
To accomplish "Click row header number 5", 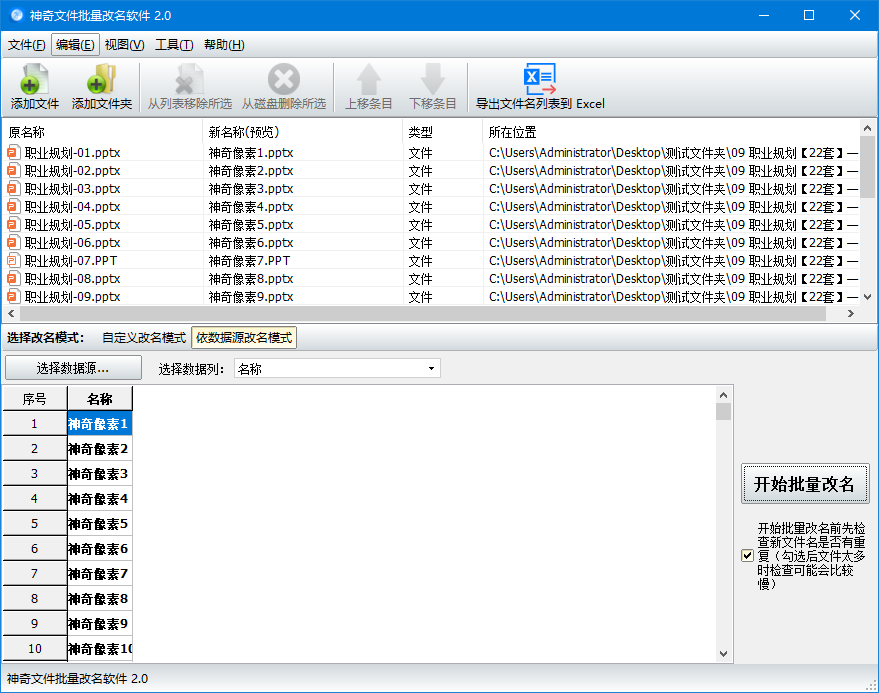I will pyautogui.click(x=35, y=524).
